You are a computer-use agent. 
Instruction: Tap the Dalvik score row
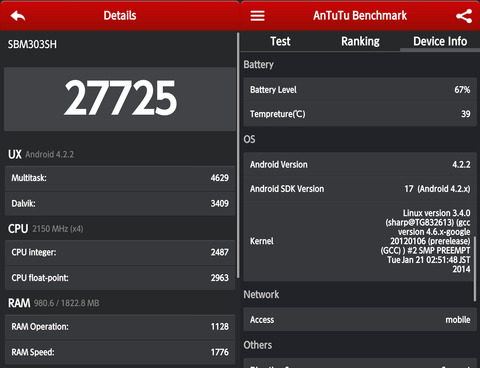pyautogui.click(x=120, y=203)
